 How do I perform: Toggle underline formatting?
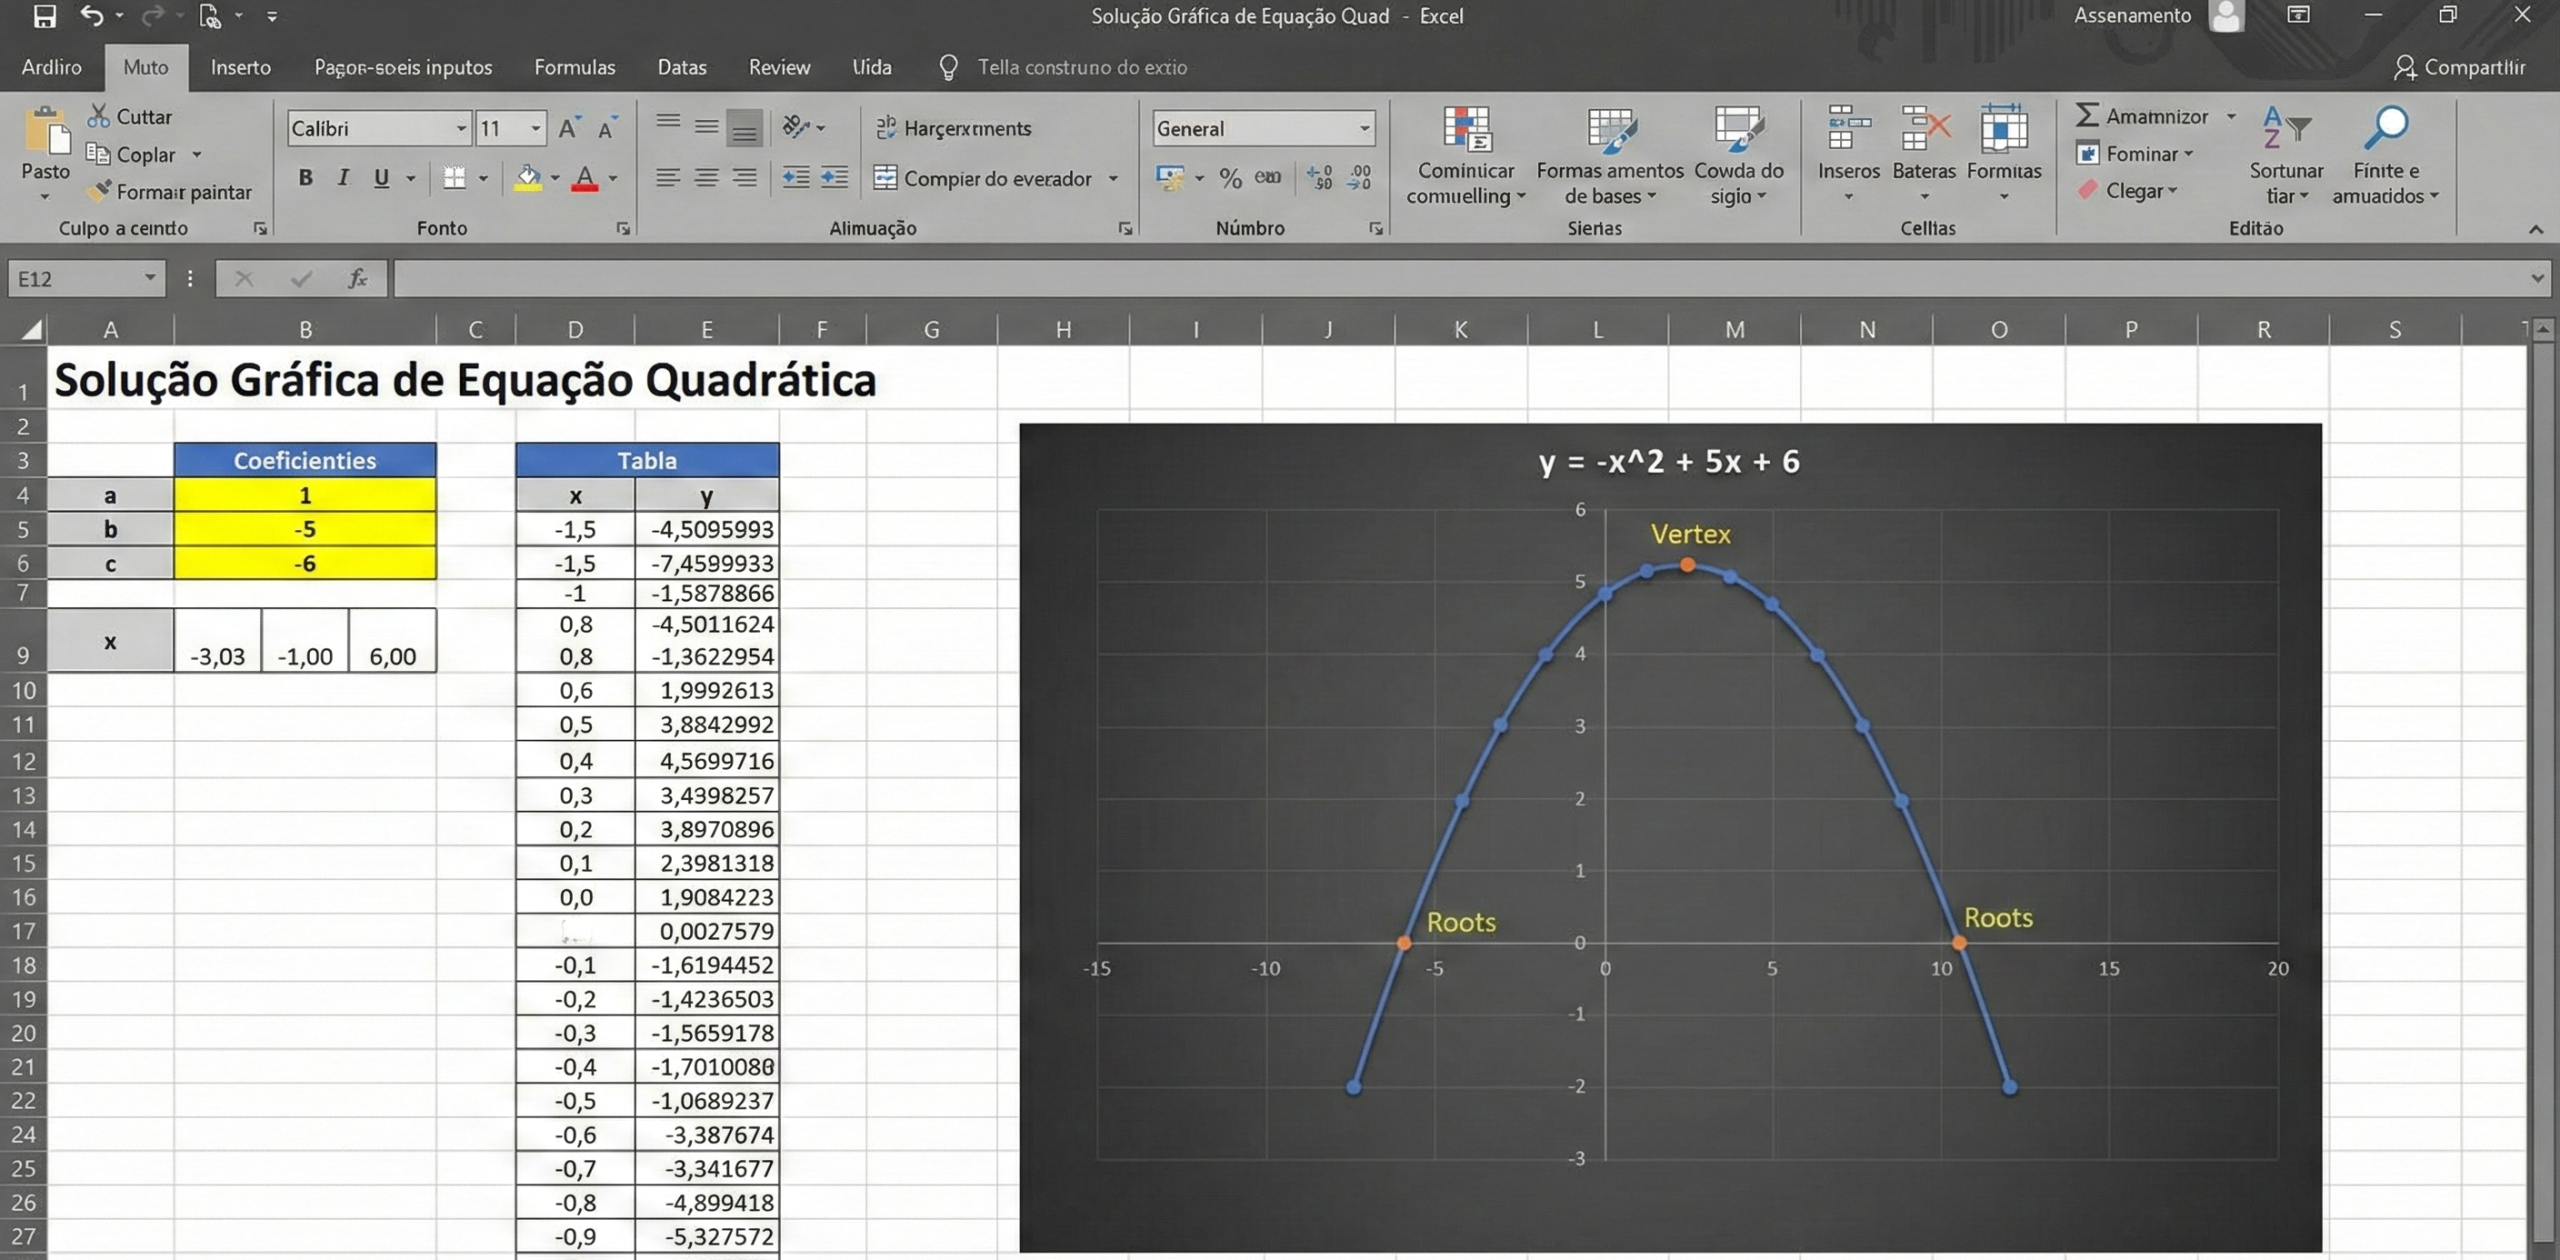pyautogui.click(x=381, y=177)
